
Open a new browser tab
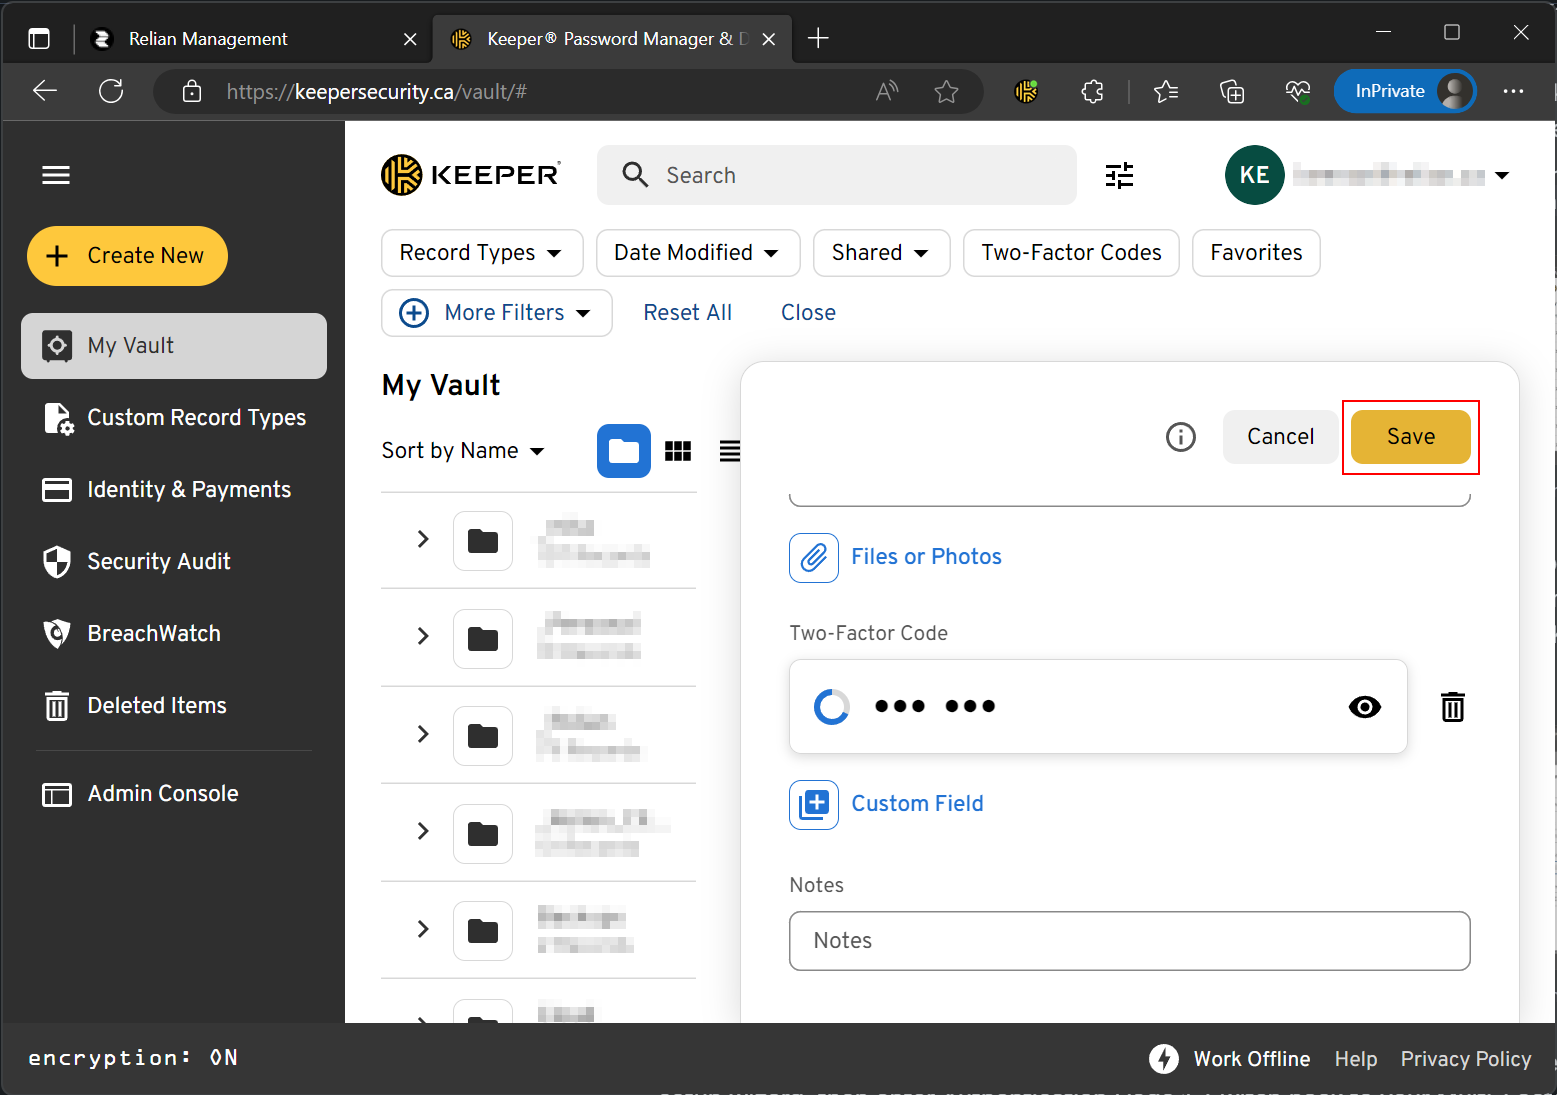tap(818, 39)
